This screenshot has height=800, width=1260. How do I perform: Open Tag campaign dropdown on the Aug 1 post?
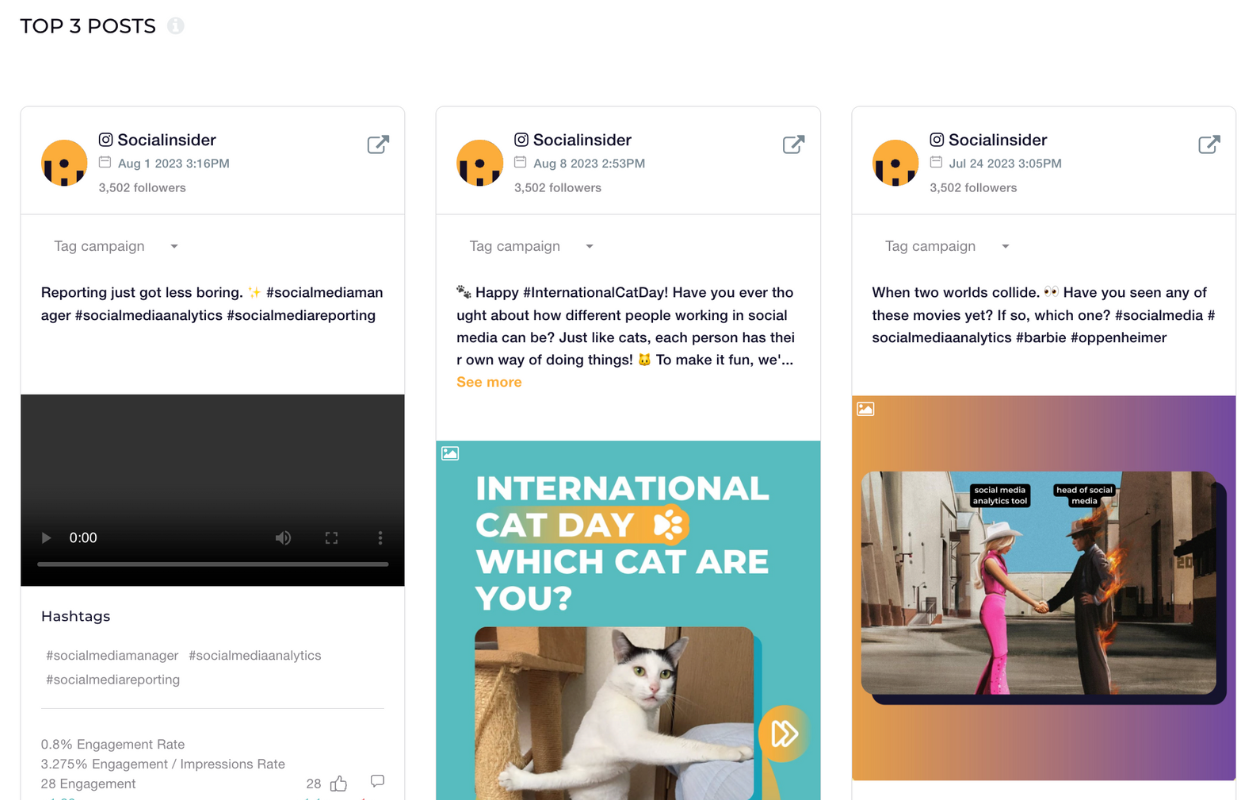[115, 246]
